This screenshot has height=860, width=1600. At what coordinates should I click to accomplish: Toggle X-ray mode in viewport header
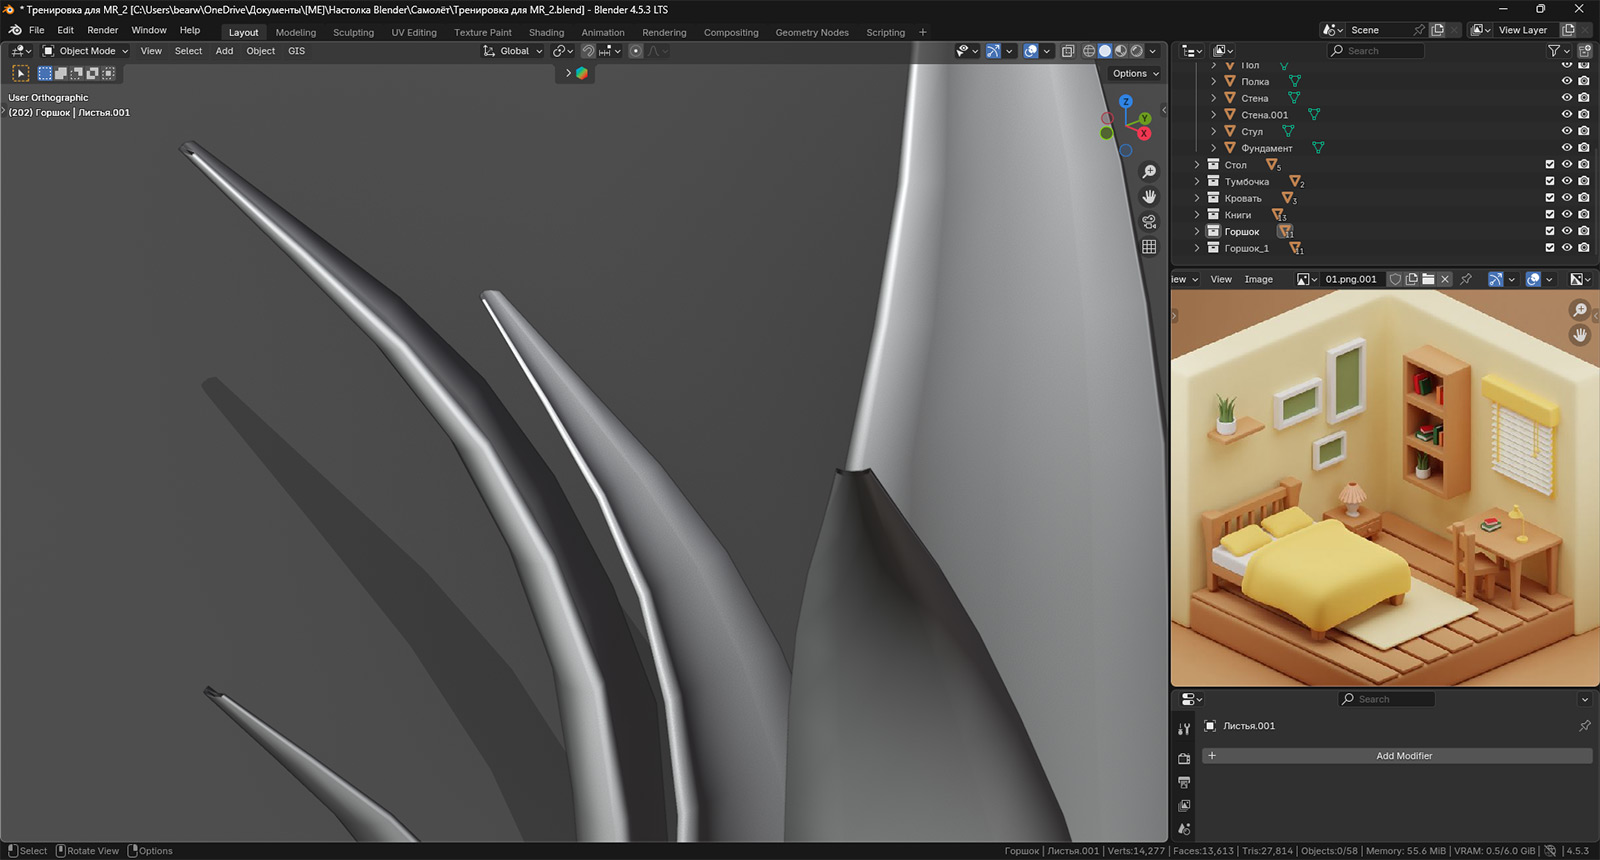[1068, 51]
